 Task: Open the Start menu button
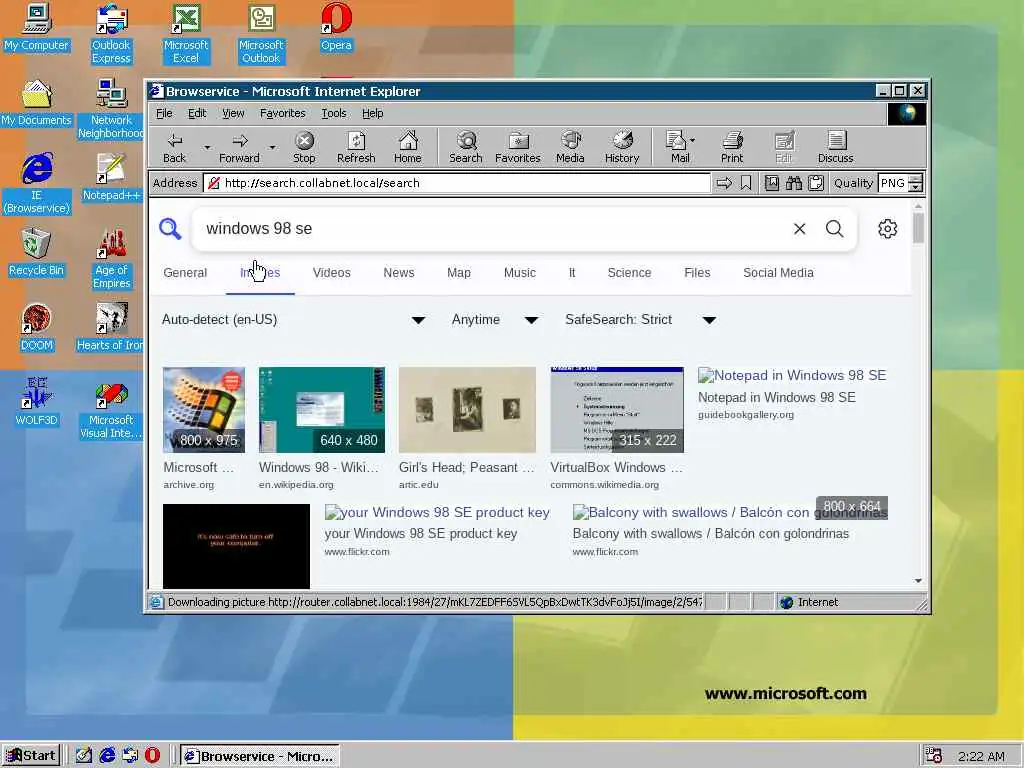(x=31, y=756)
